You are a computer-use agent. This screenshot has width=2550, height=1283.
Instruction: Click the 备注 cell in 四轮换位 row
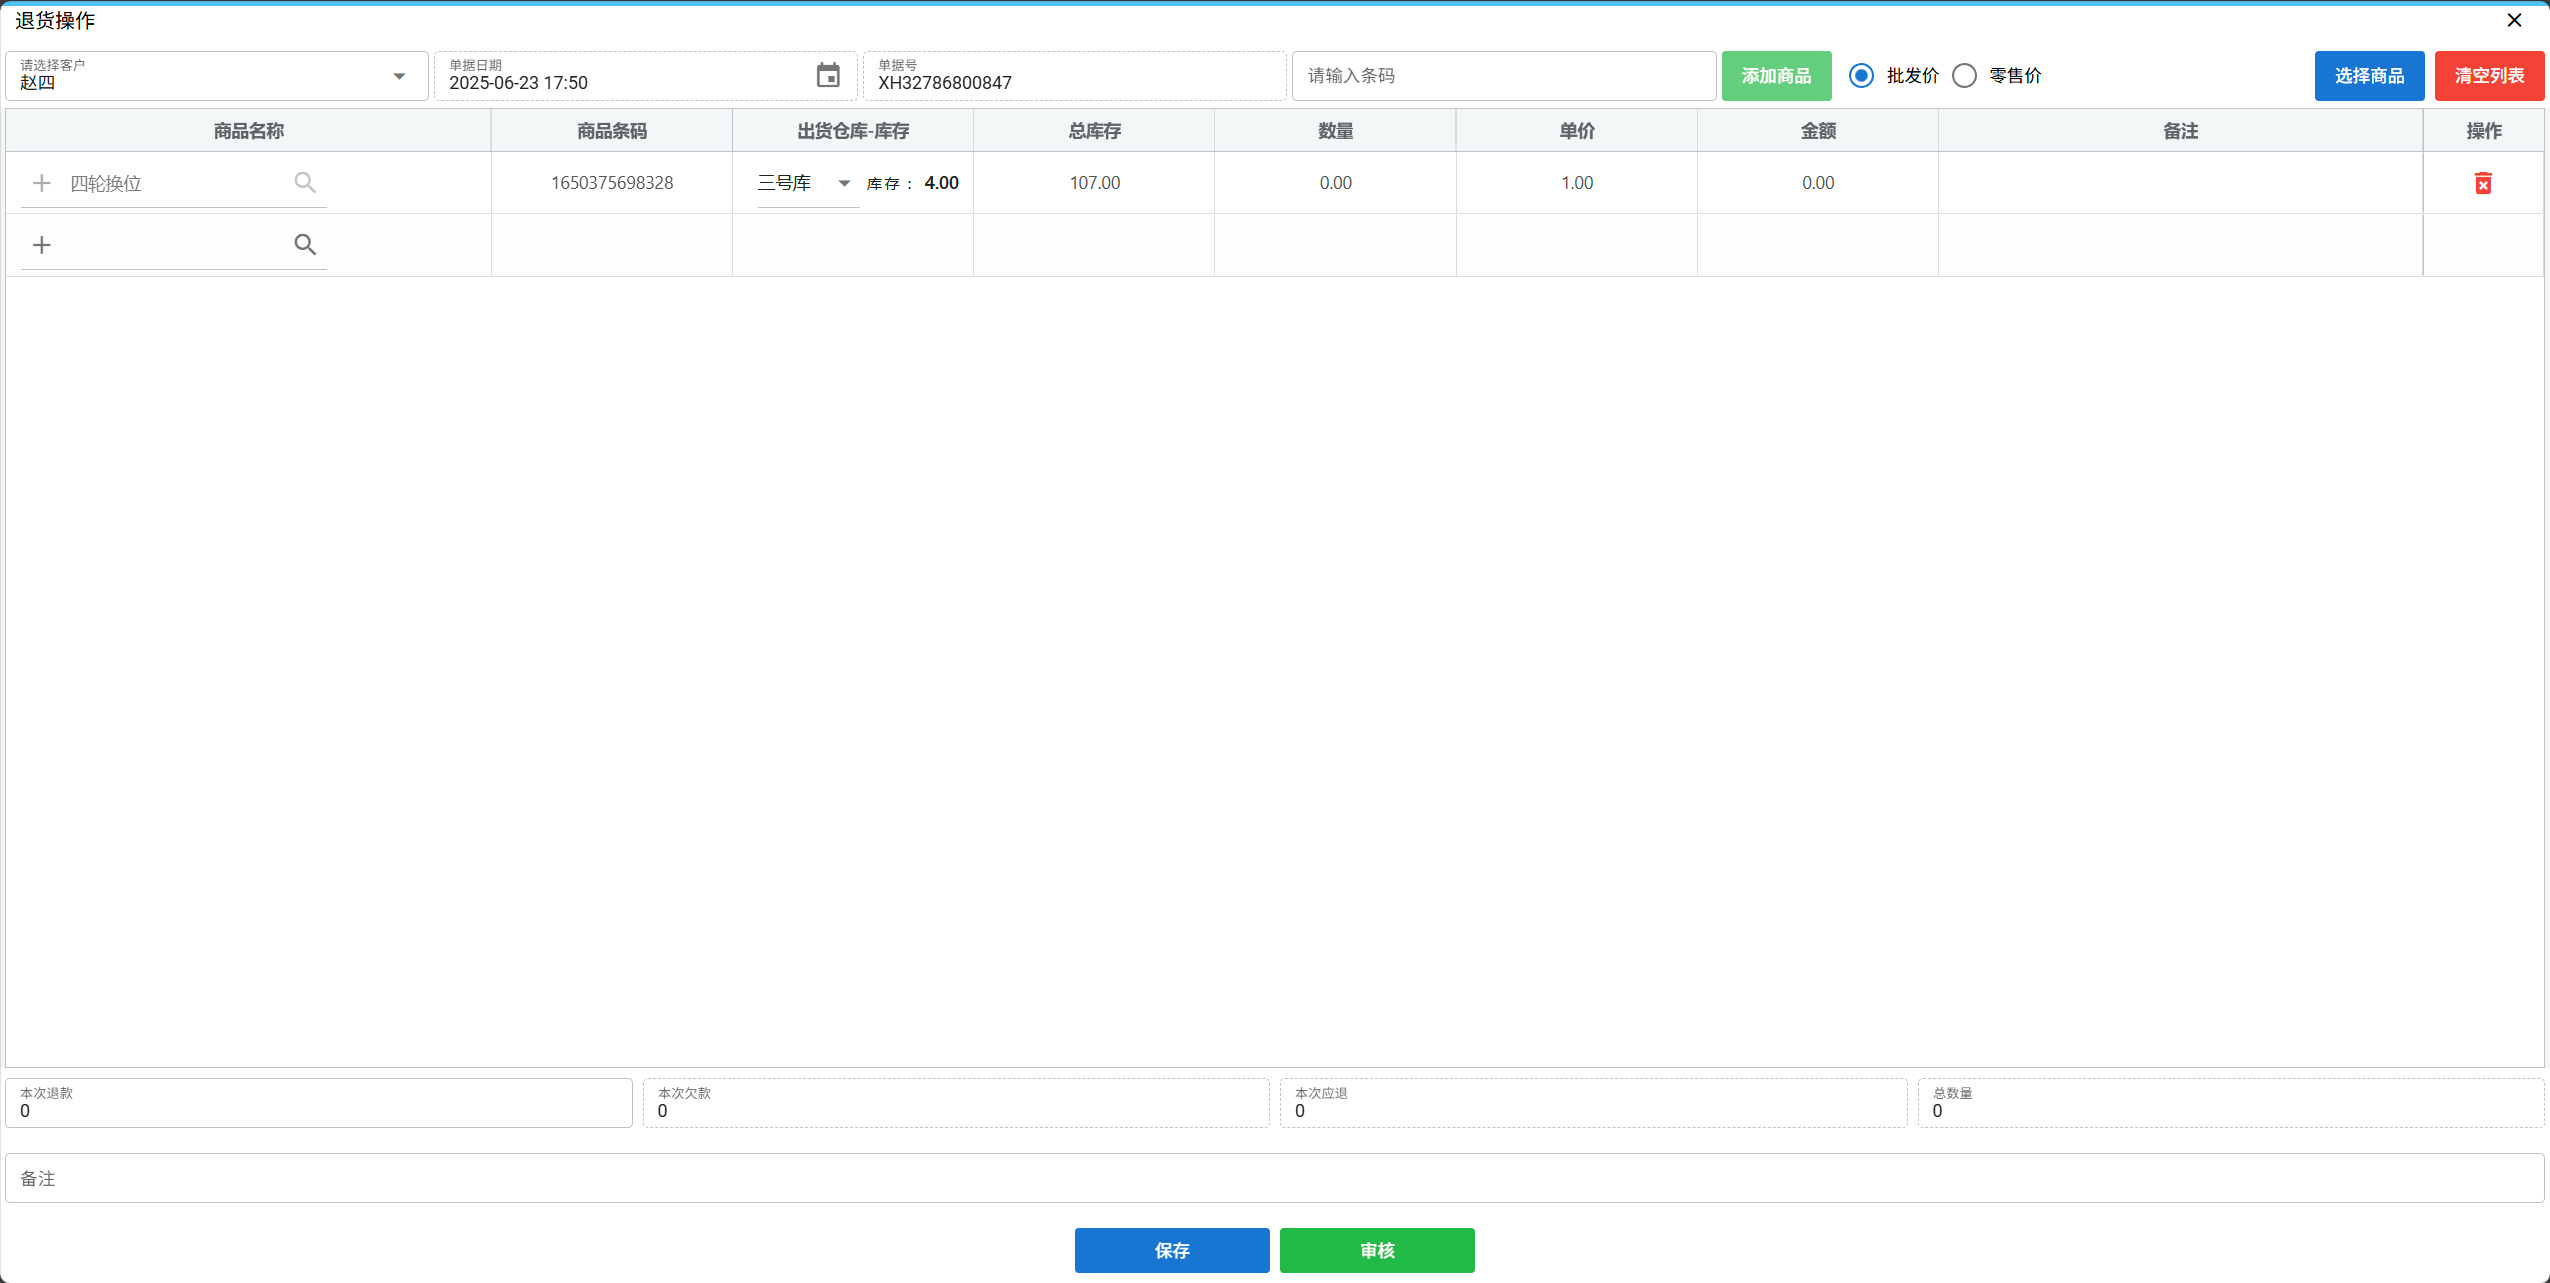click(2180, 183)
